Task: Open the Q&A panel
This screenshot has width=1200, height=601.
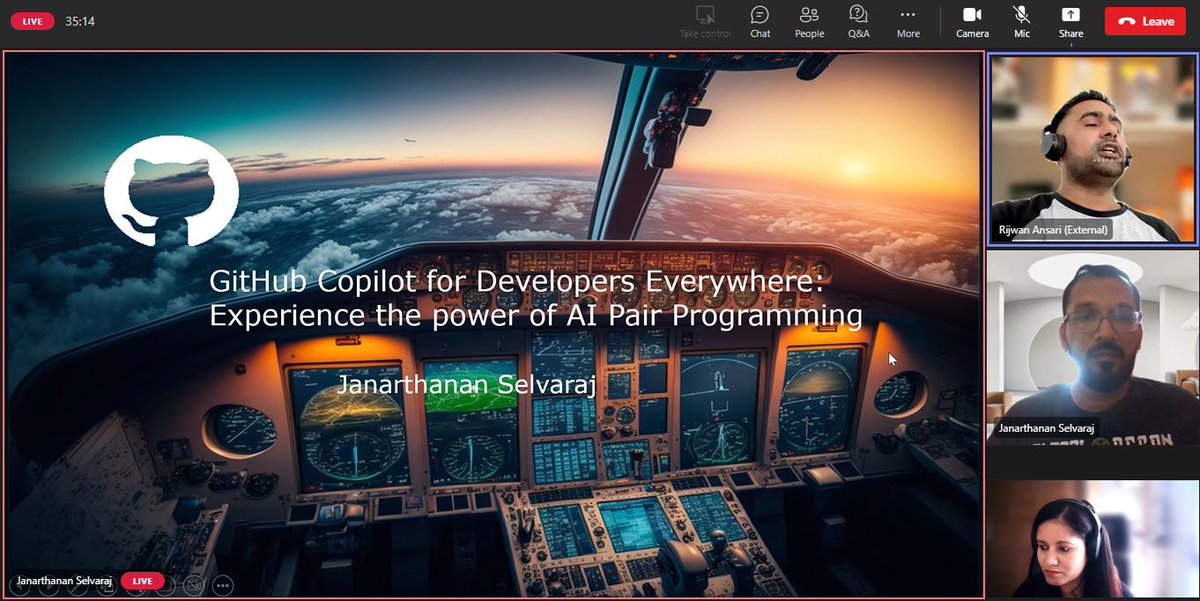Action: tap(858, 21)
